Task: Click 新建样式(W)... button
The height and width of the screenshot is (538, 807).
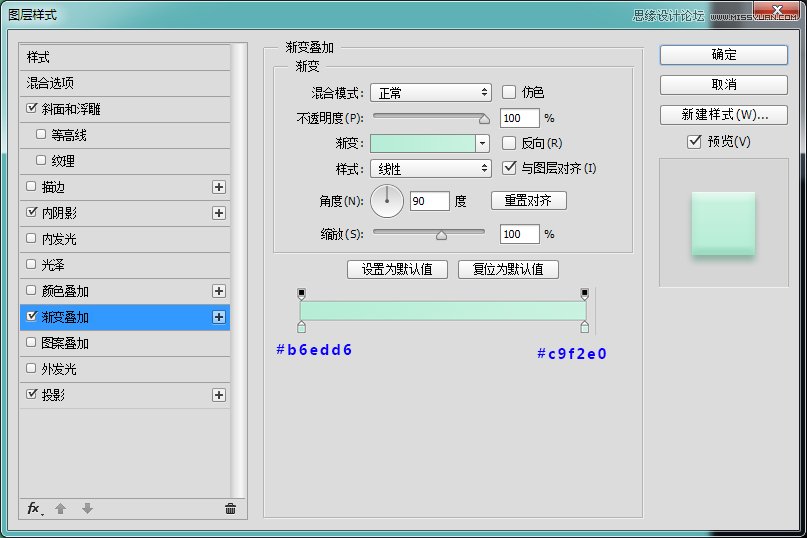Action: point(724,115)
